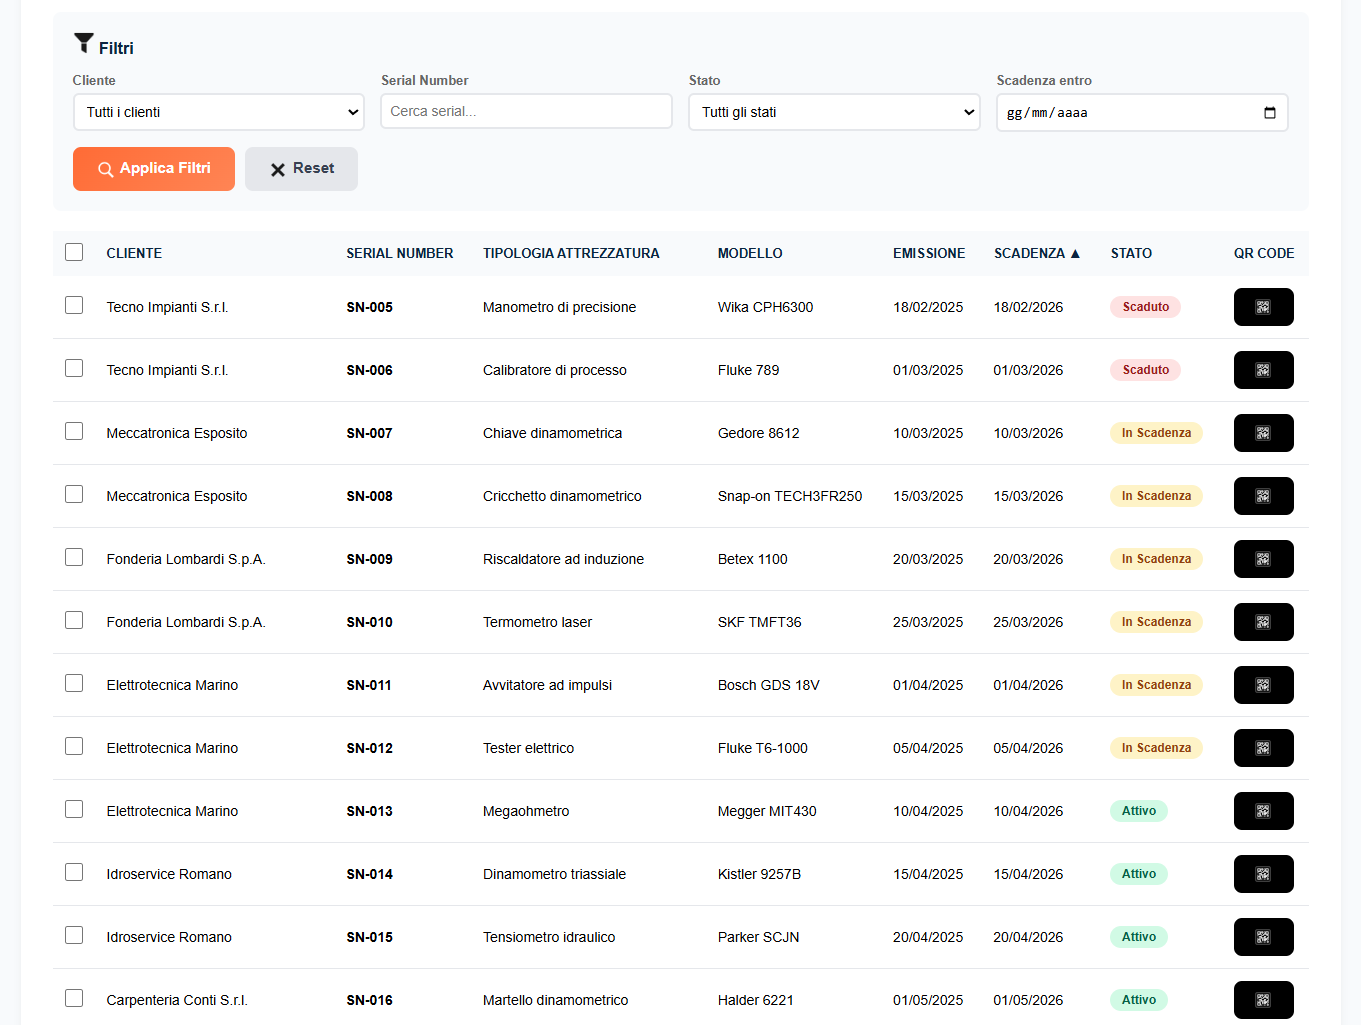View QR code of Betex 1100 row
Viewport: 1361px width, 1025px height.
[1263, 559]
